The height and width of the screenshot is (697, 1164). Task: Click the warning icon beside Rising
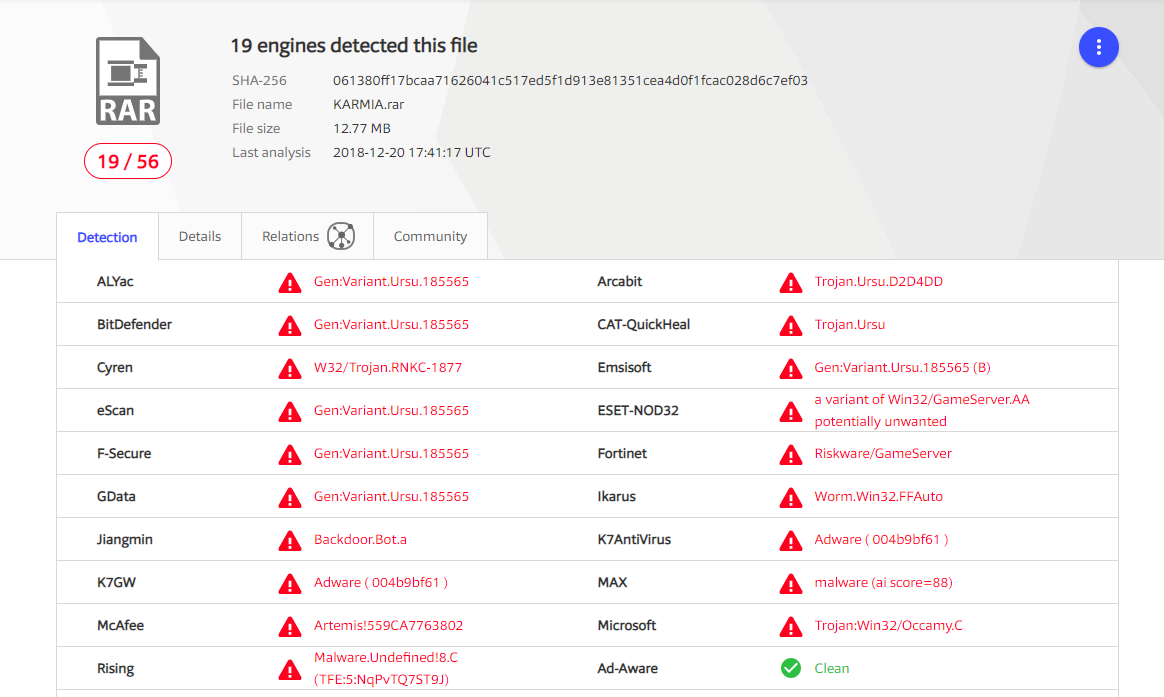290,670
